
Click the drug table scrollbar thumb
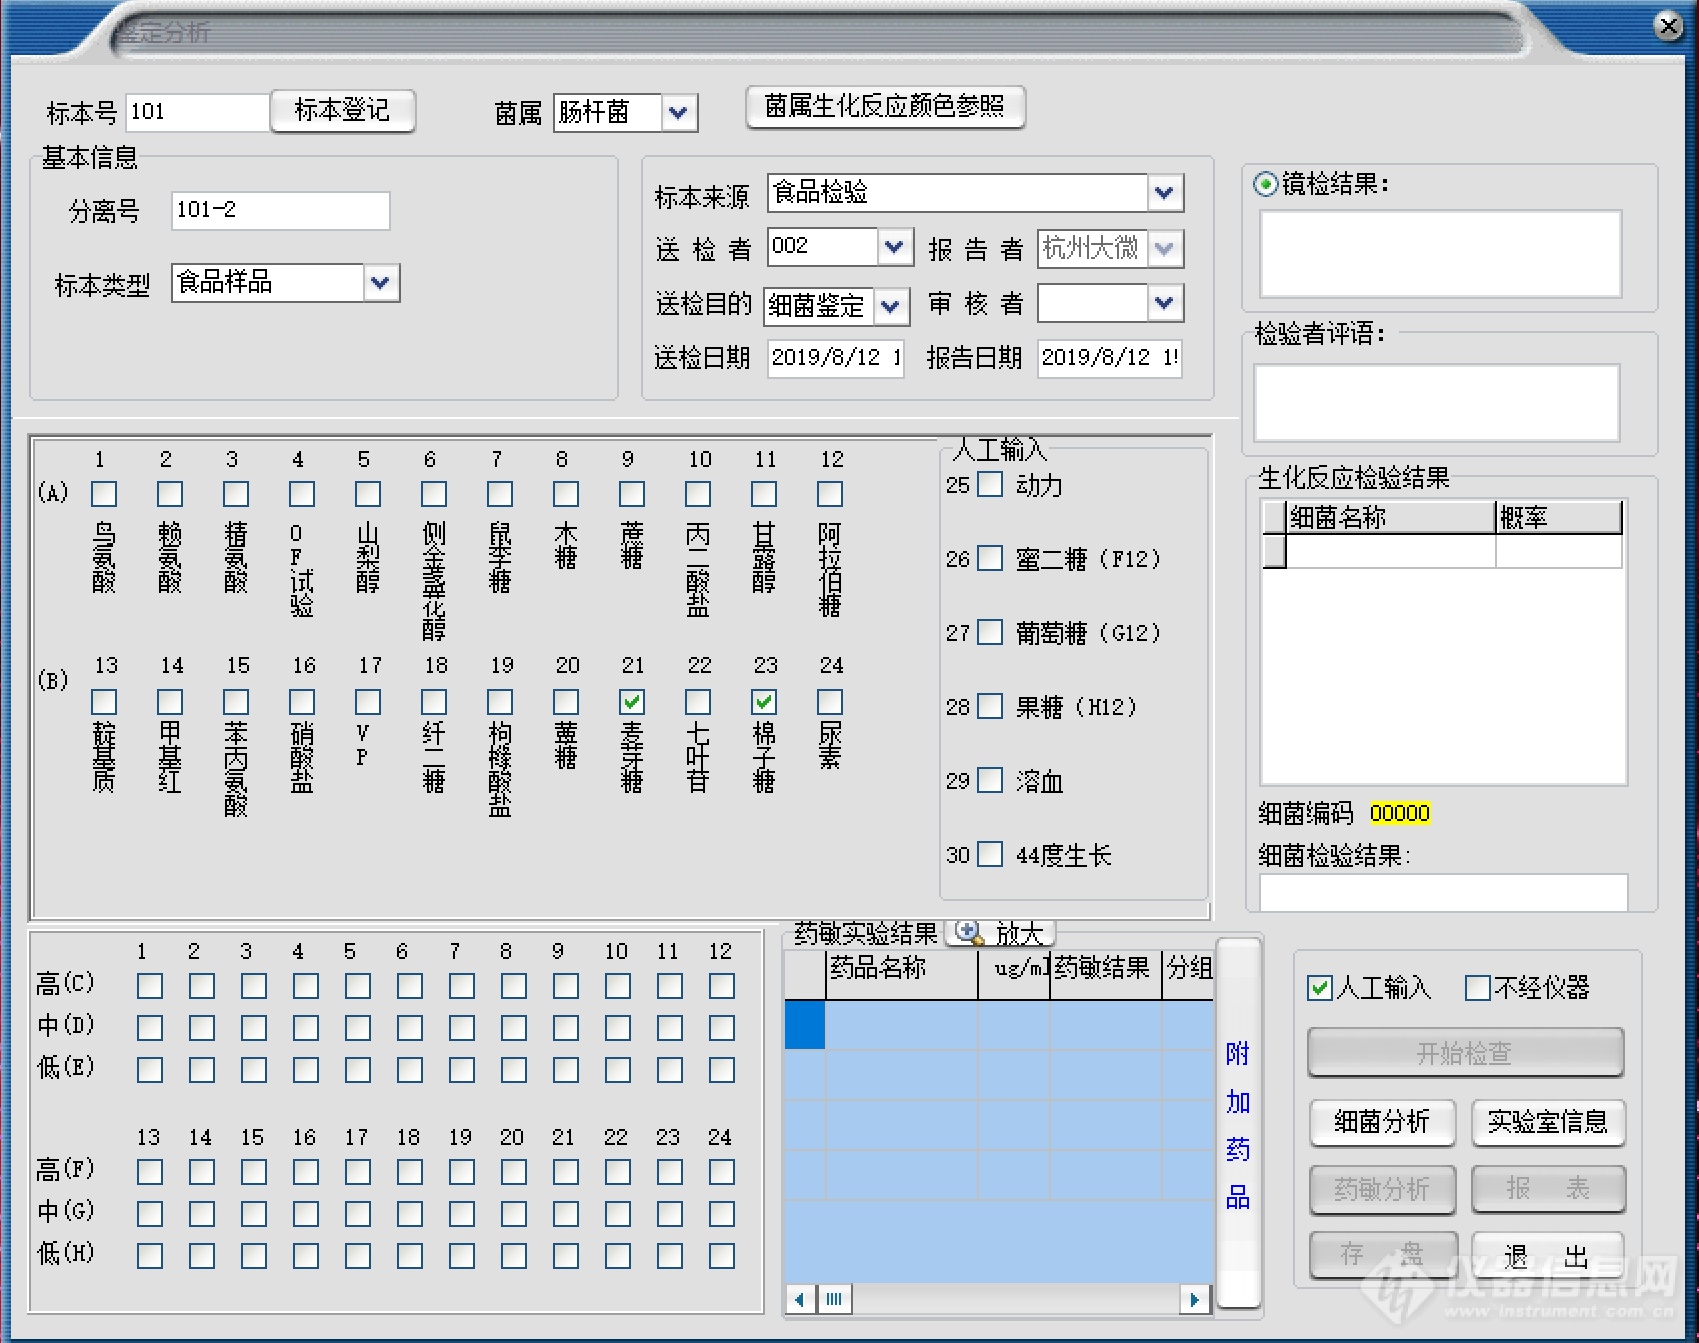pyautogui.click(x=834, y=1299)
